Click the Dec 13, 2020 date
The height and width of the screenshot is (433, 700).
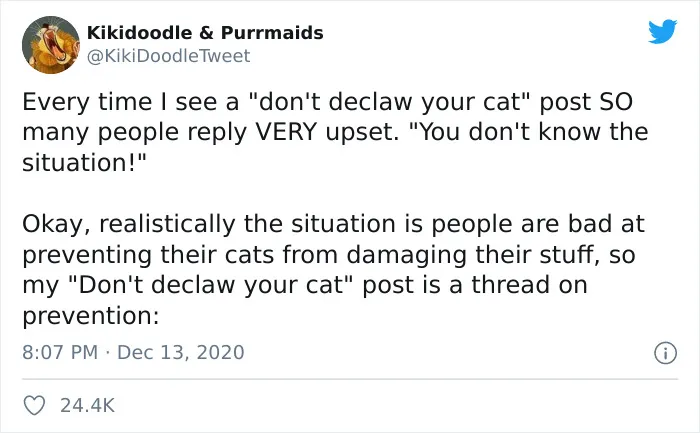[181, 352]
